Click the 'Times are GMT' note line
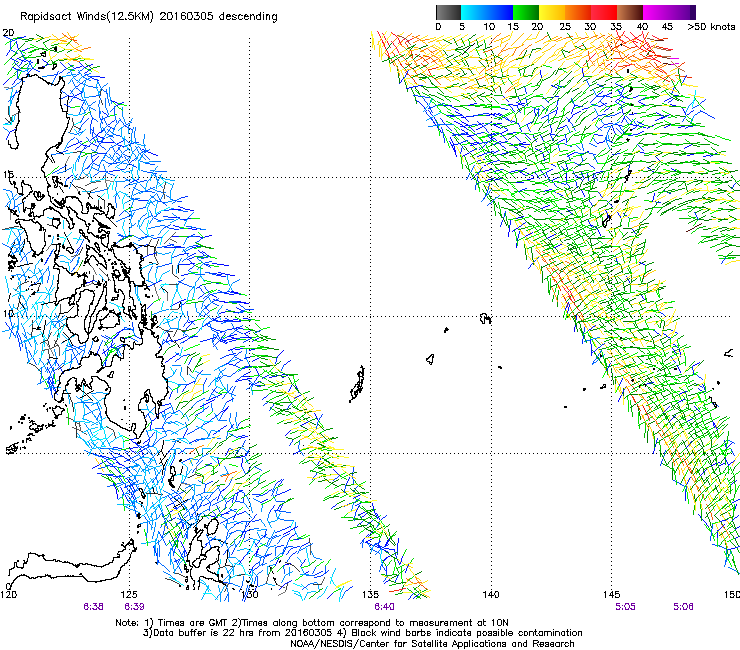 [312, 623]
